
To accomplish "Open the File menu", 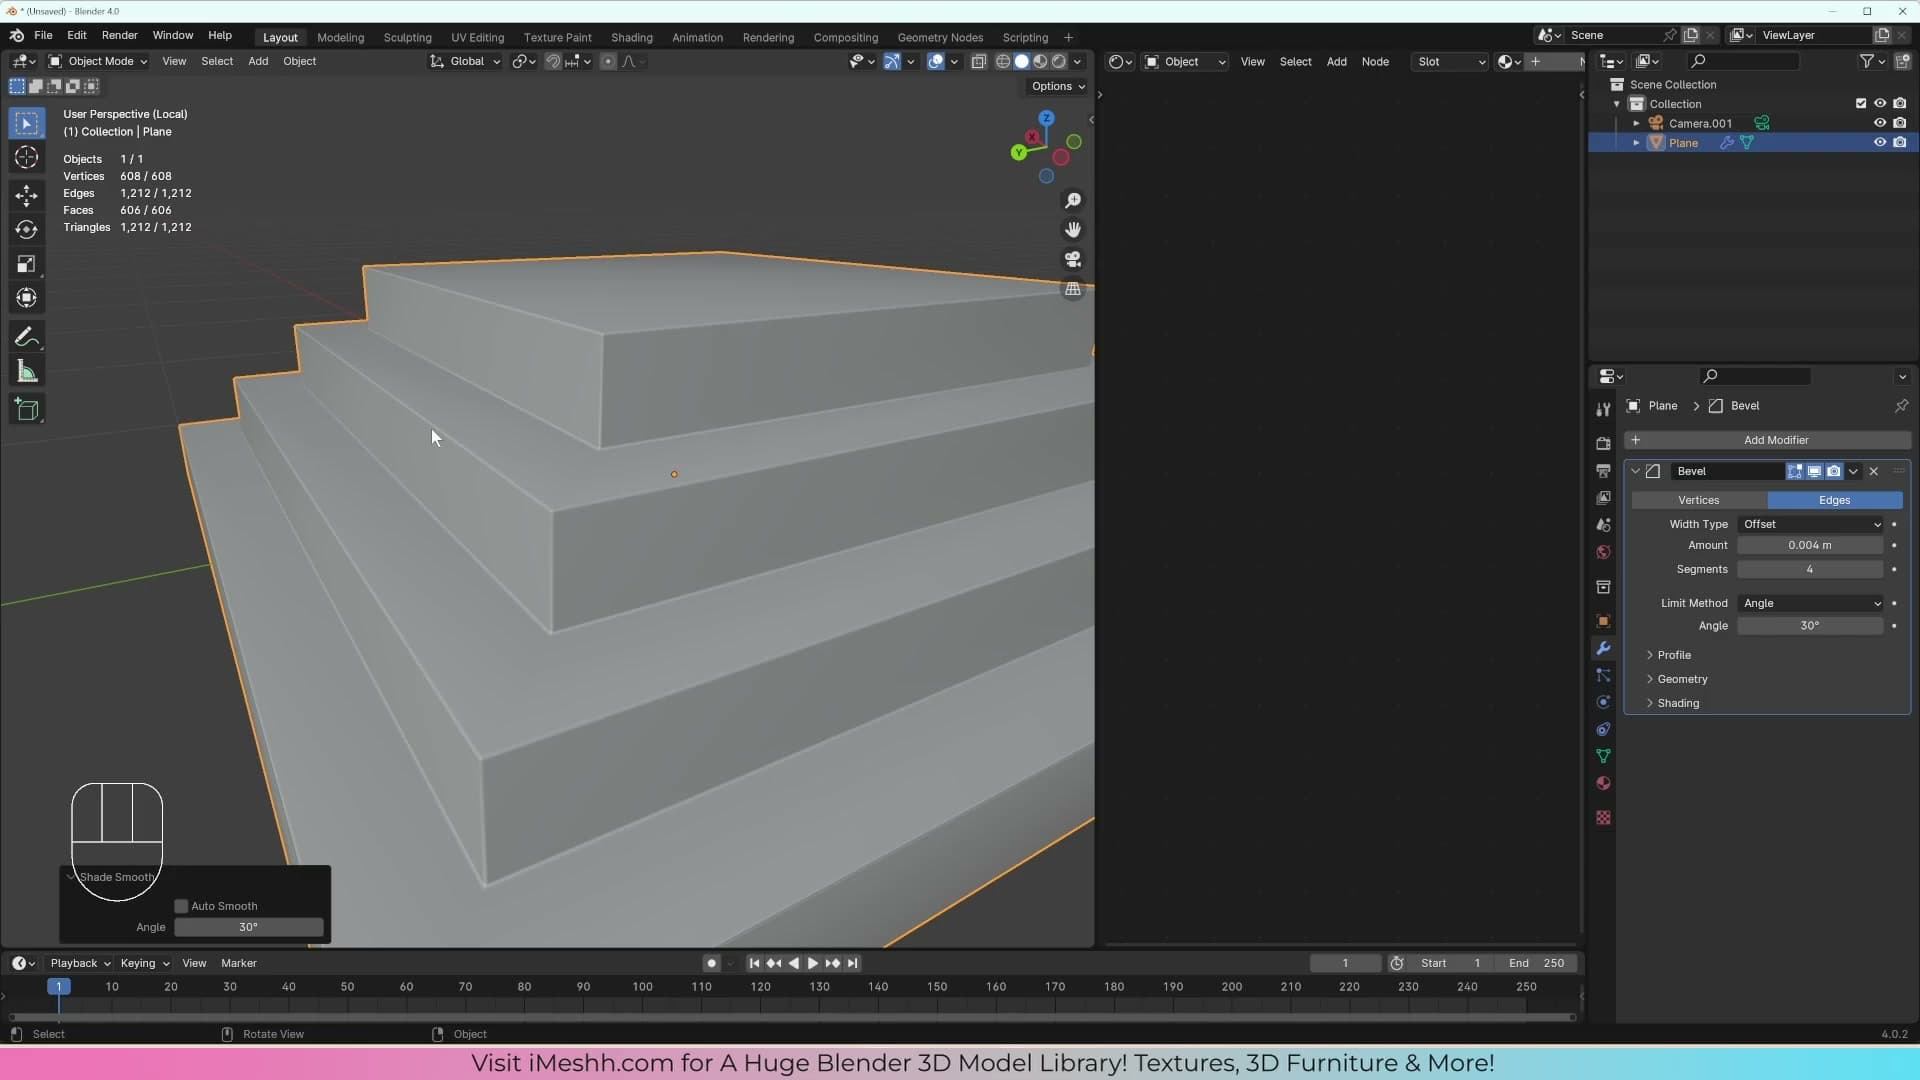I will [x=43, y=35].
